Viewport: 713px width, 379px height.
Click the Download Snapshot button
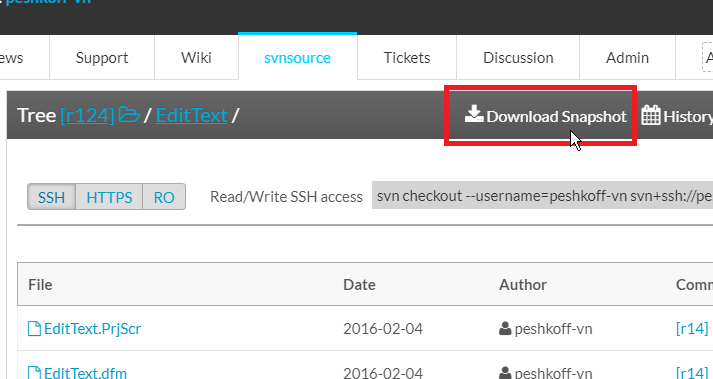[545, 116]
